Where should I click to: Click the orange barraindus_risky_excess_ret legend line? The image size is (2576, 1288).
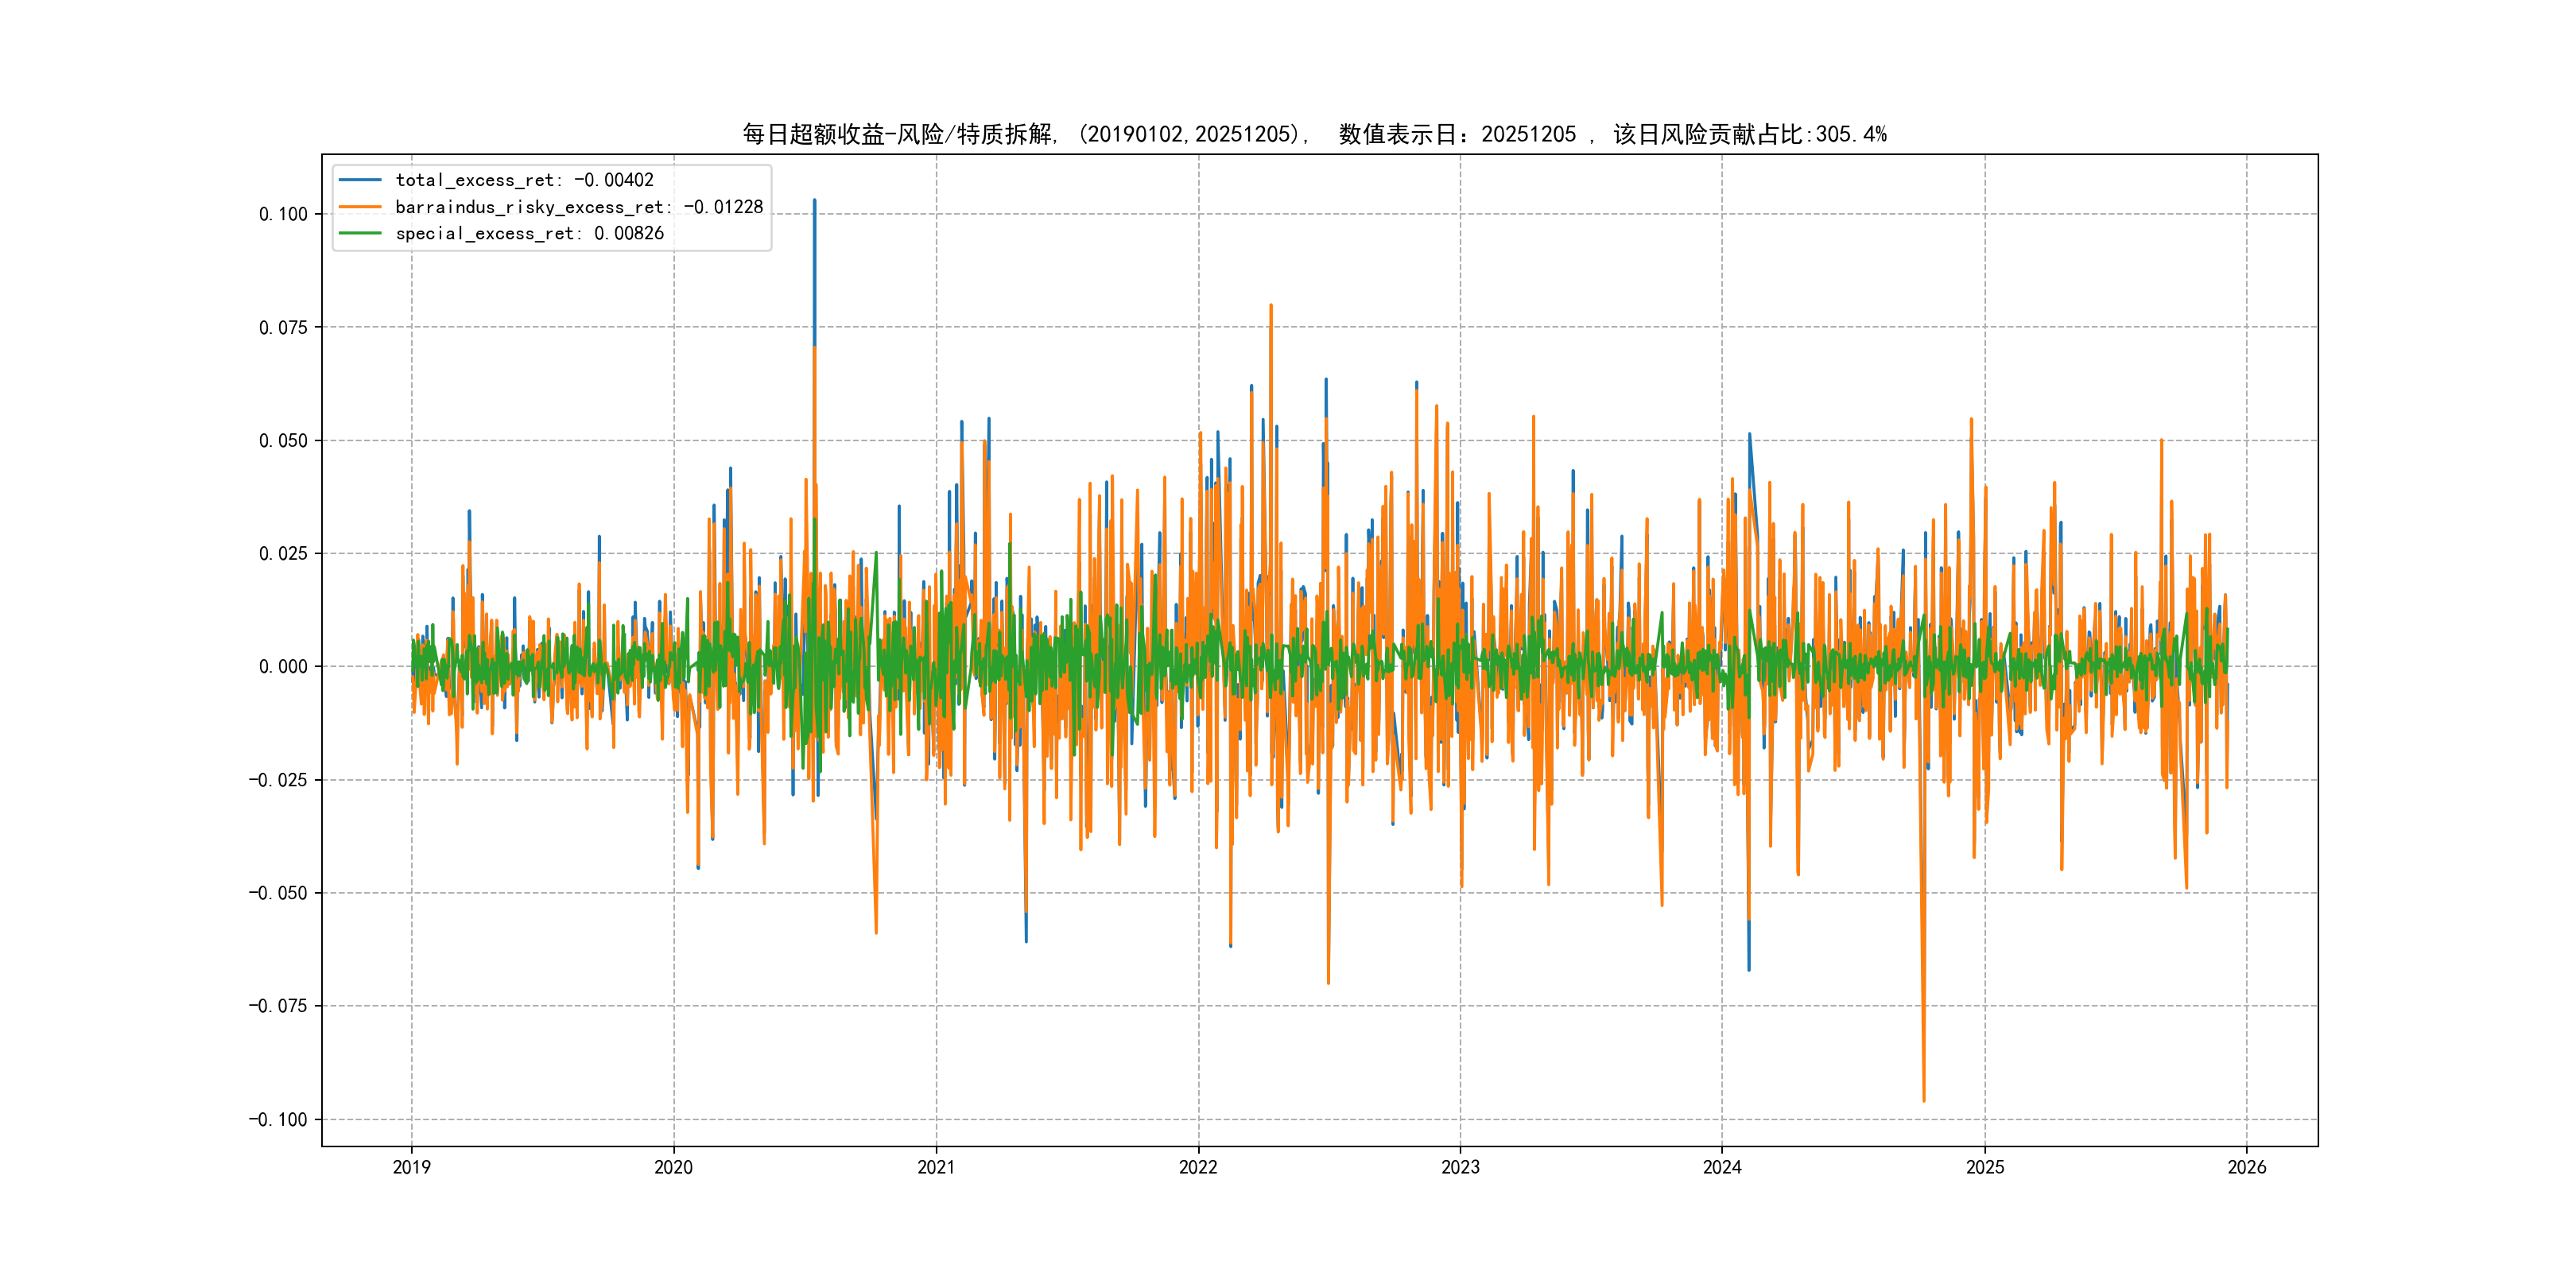point(360,207)
